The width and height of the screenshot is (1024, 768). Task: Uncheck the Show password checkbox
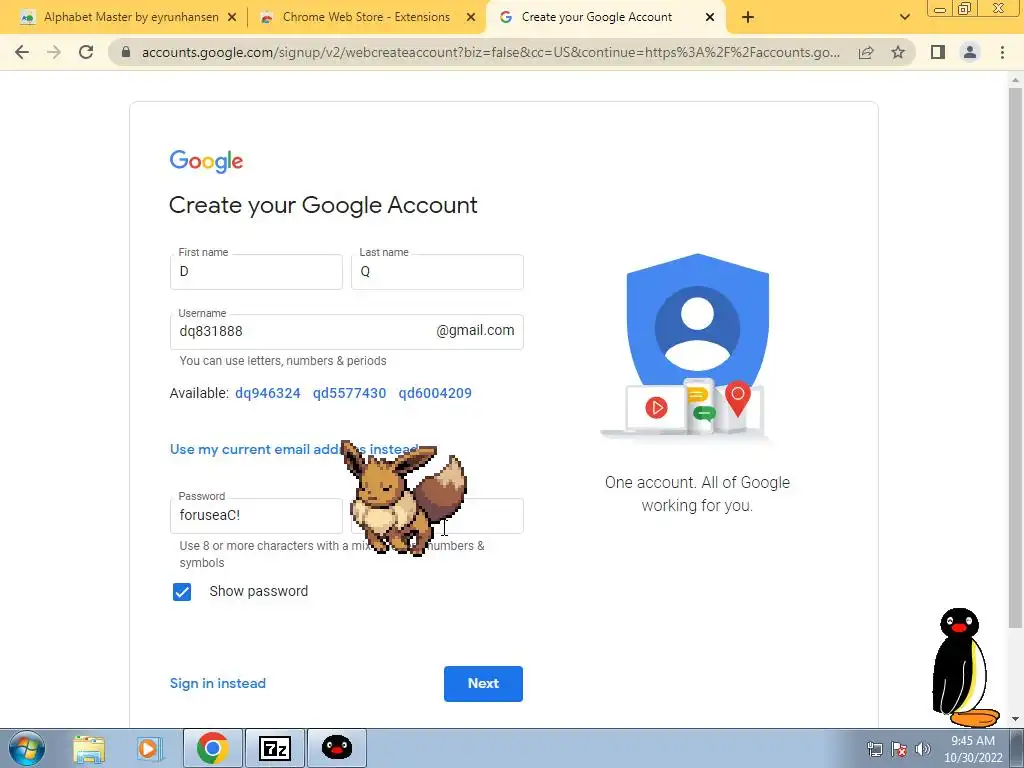182,592
